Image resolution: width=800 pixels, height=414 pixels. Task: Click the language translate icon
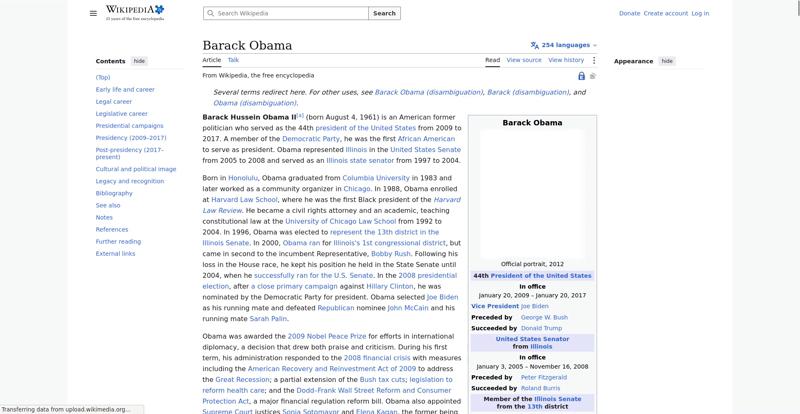534,45
